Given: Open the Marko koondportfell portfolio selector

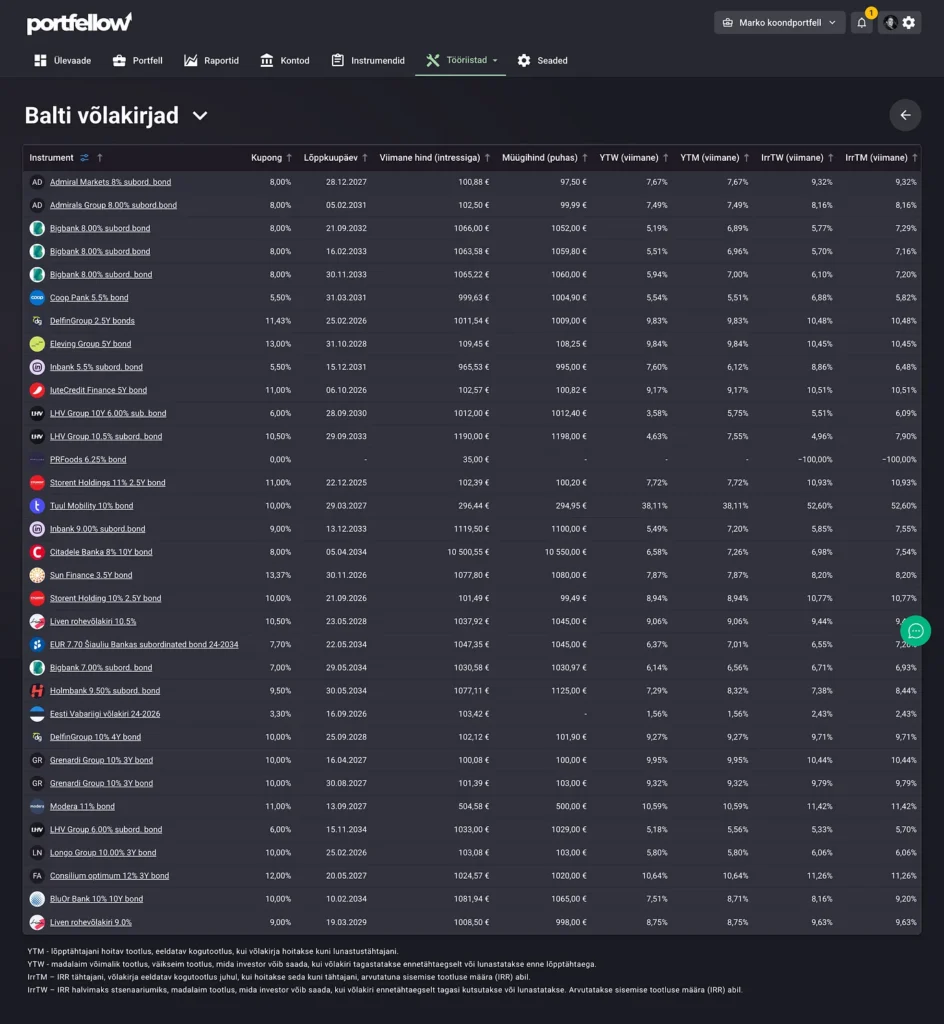Looking at the screenshot, I should click(779, 23).
